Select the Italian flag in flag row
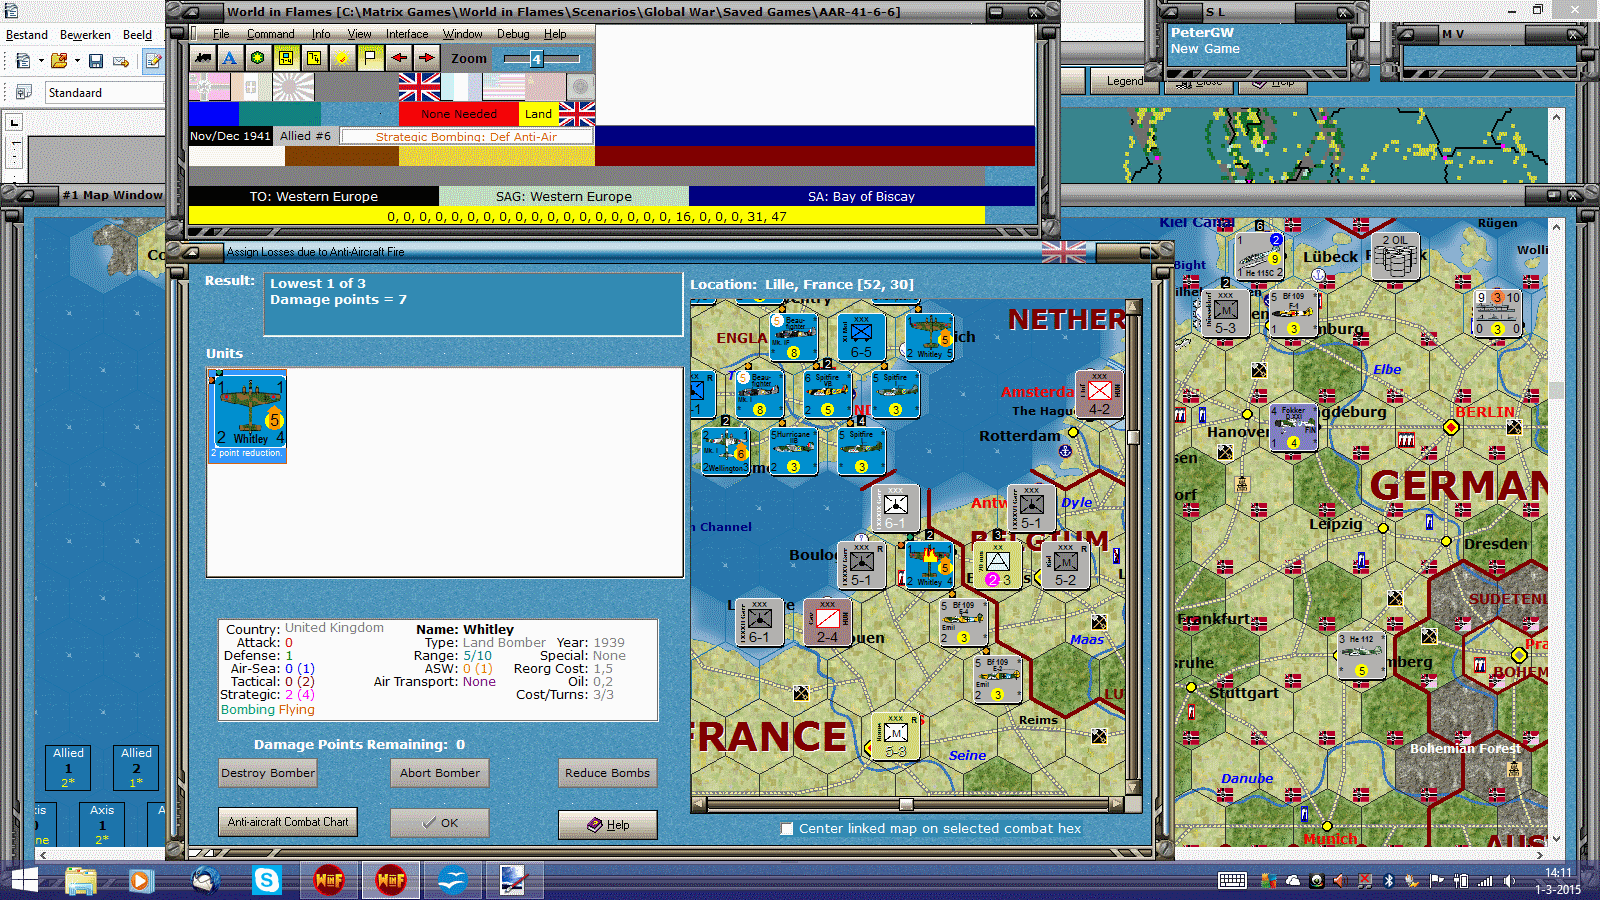The image size is (1600, 900). click(251, 87)
